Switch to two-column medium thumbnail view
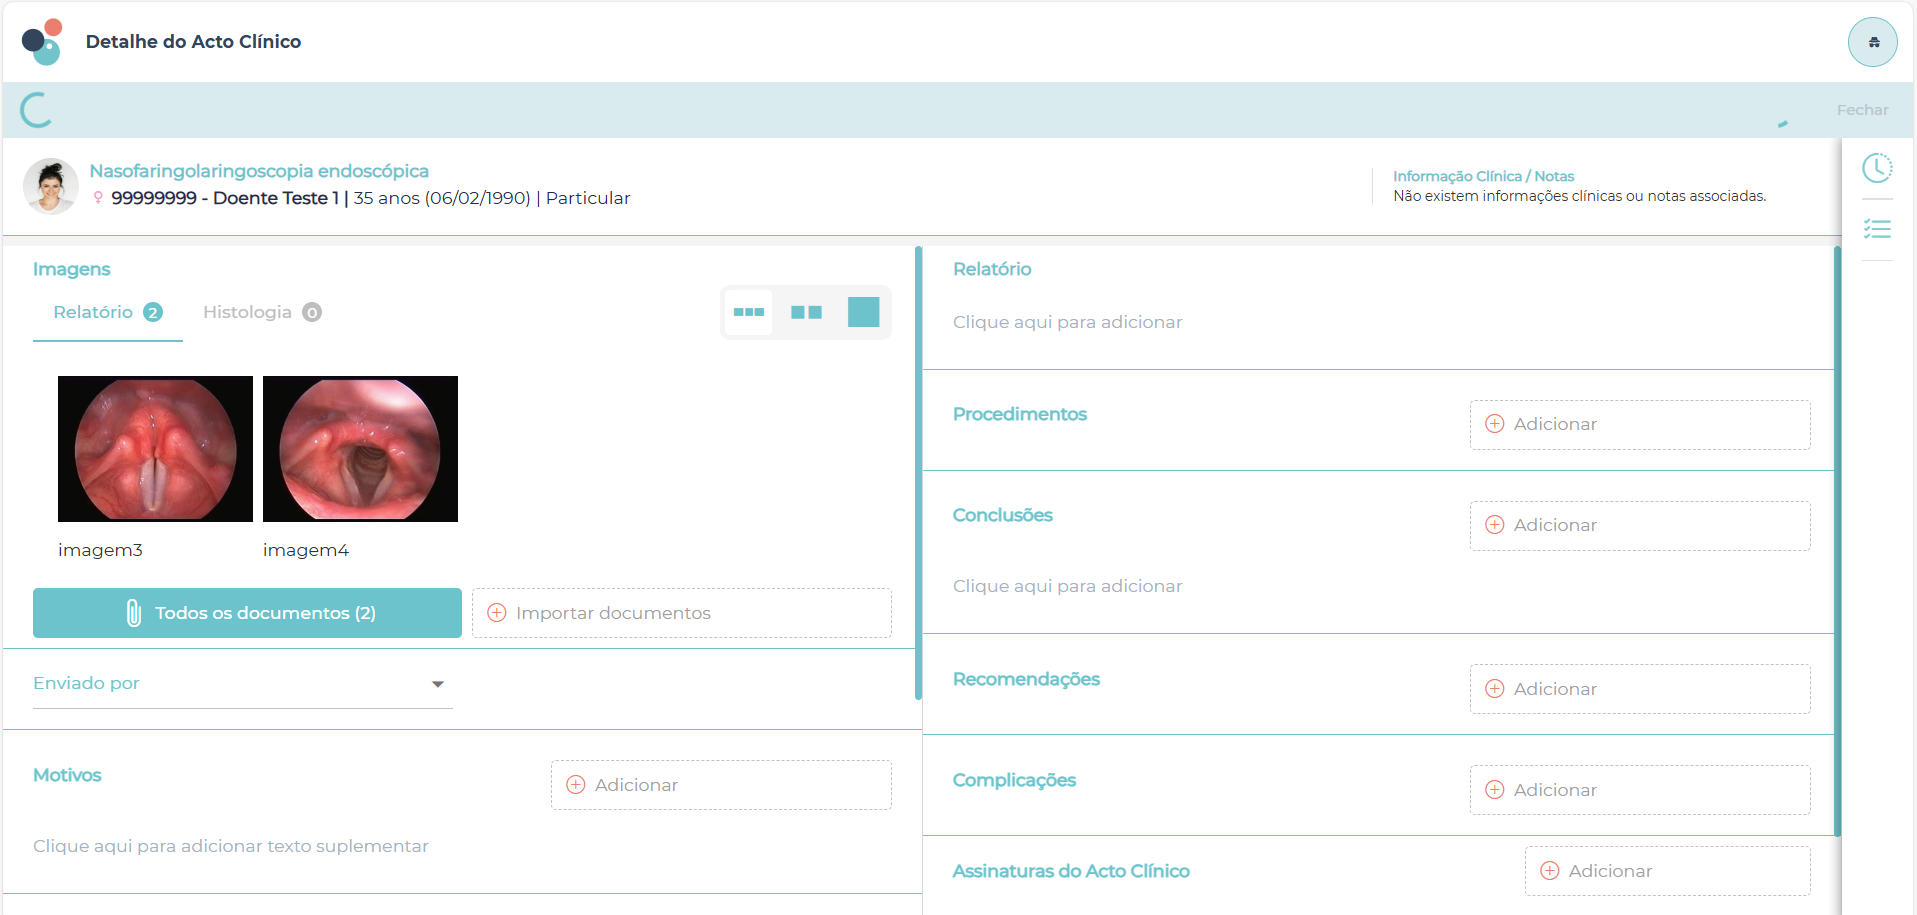Screen dimensions: 1917x915 pyautogui.click(x=806, y=312)
